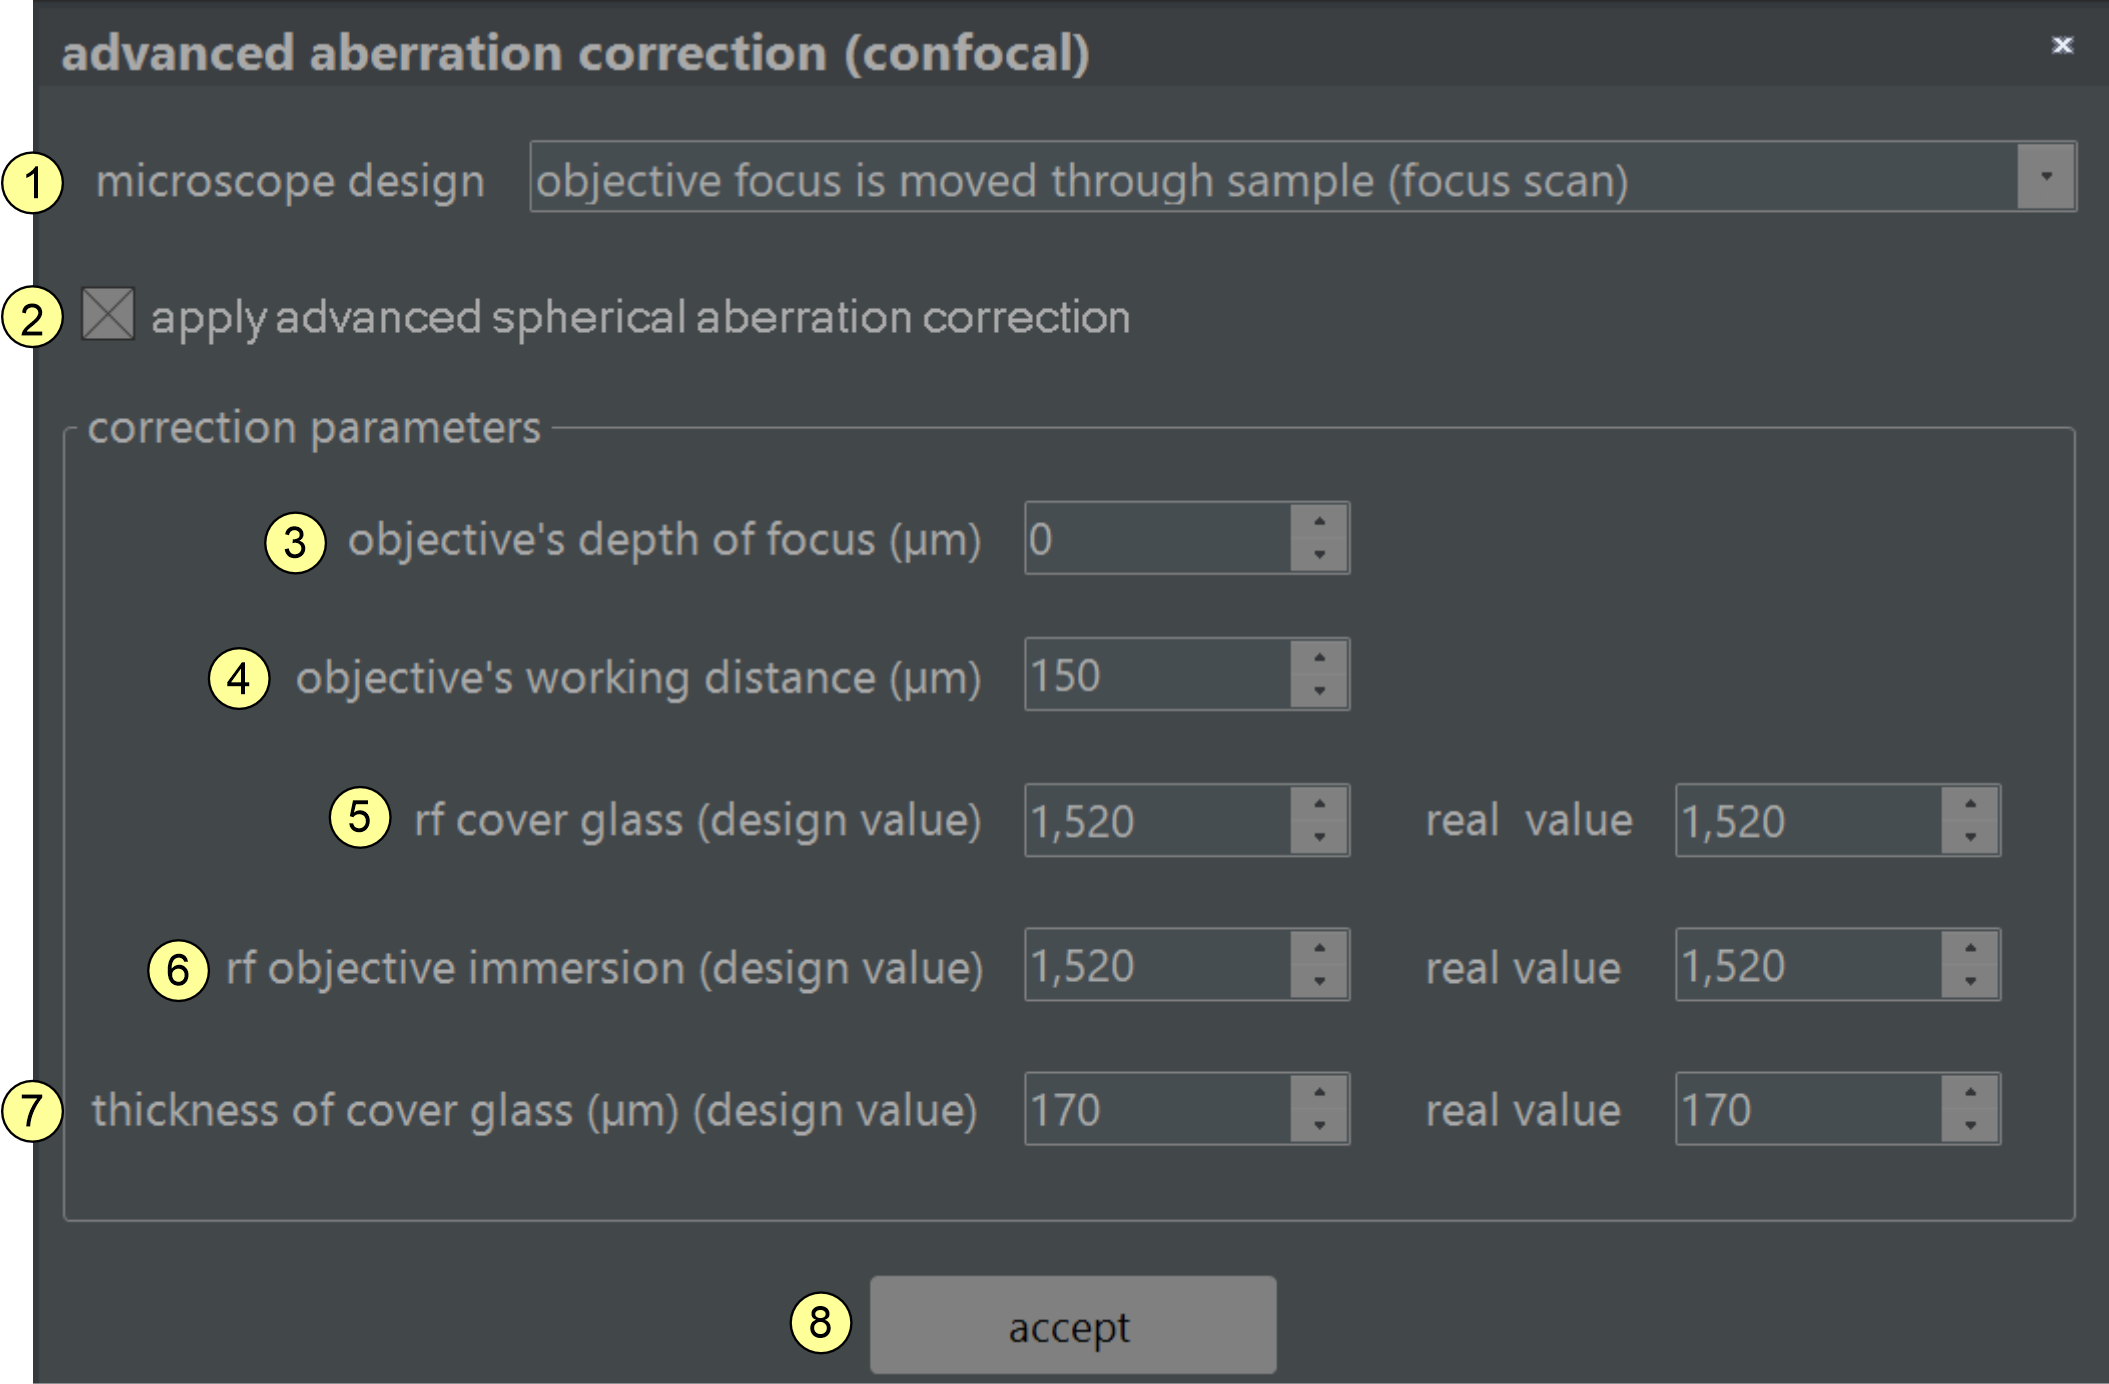Click the depth of focus input field
This screenshot has width=2109, height=1384.
pos(1157,539)
